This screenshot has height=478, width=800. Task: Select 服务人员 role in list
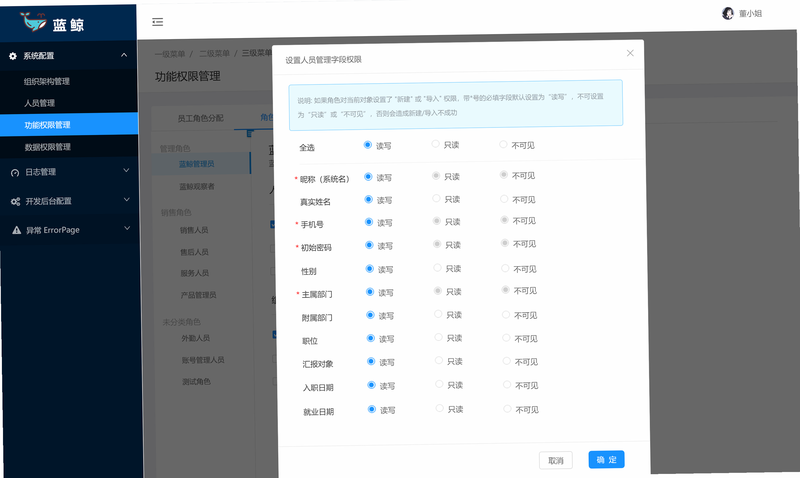[x=195, y=273]
